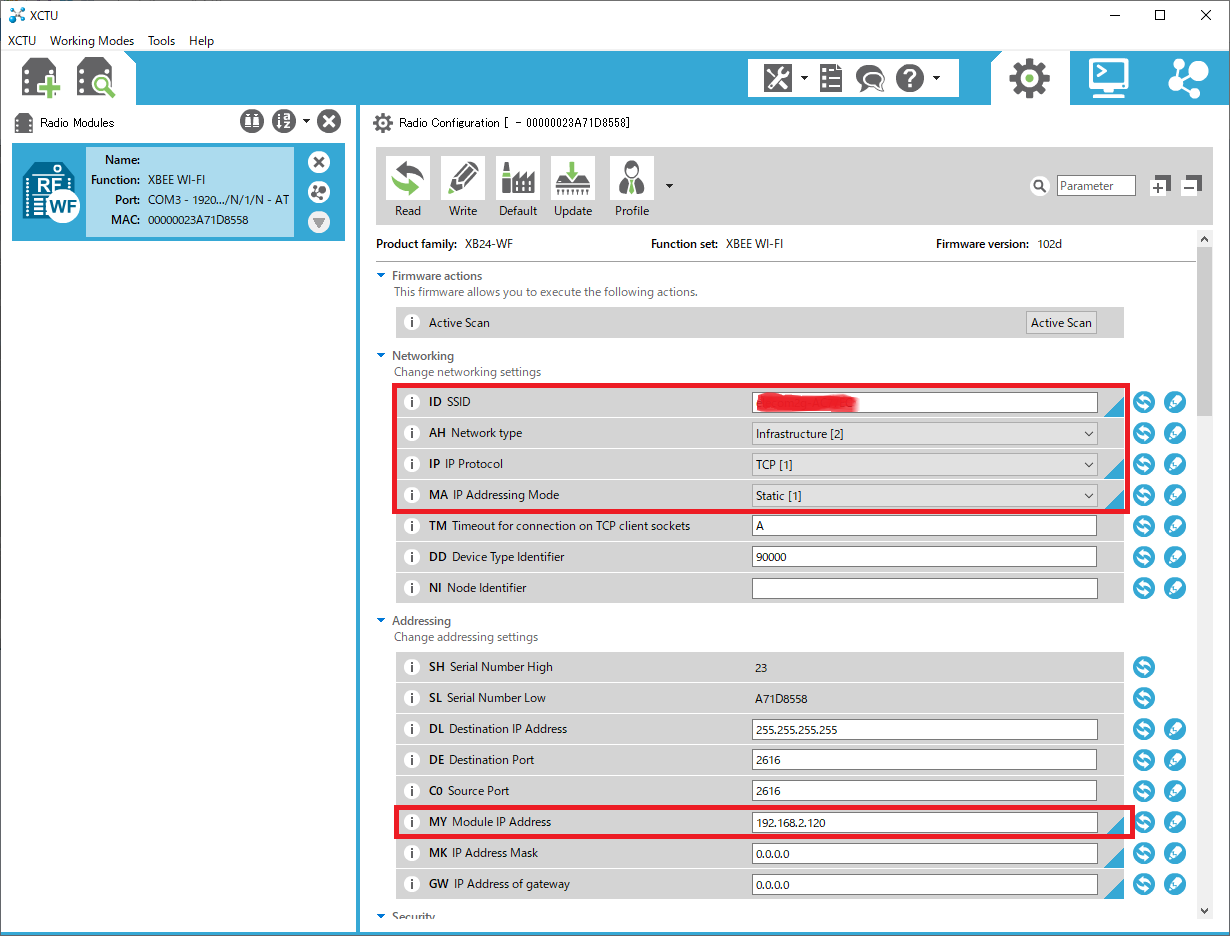
Task: Collapse the Addressing section
Action: [x=381, y=621]
